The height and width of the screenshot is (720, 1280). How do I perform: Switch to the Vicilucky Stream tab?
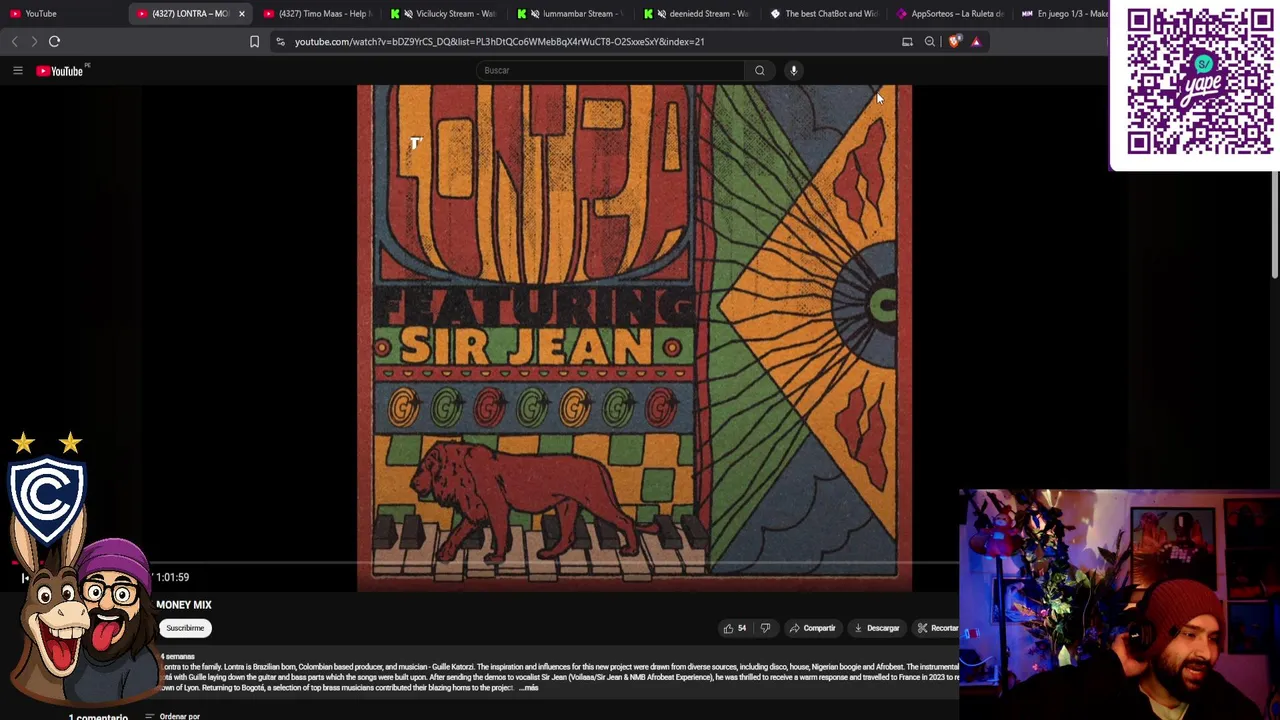(444, 13)
